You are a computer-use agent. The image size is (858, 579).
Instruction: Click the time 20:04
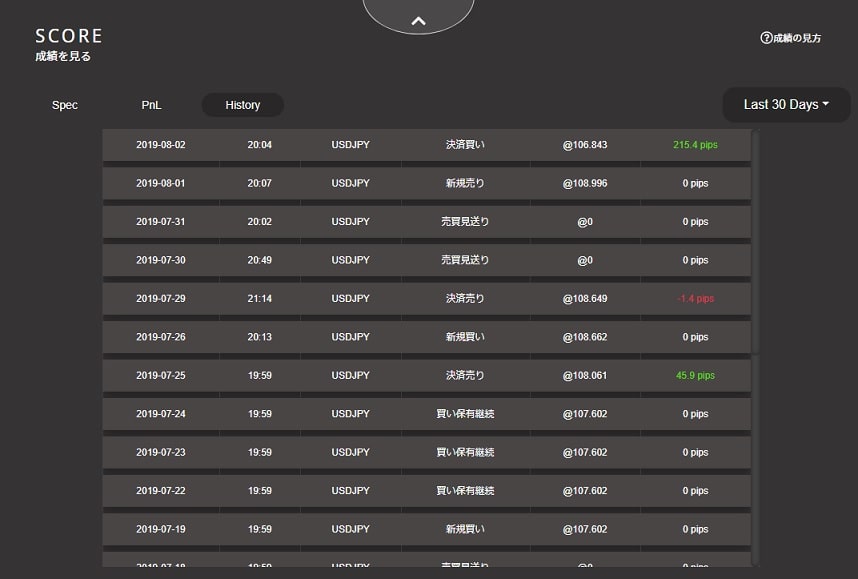tap(259, 145)
